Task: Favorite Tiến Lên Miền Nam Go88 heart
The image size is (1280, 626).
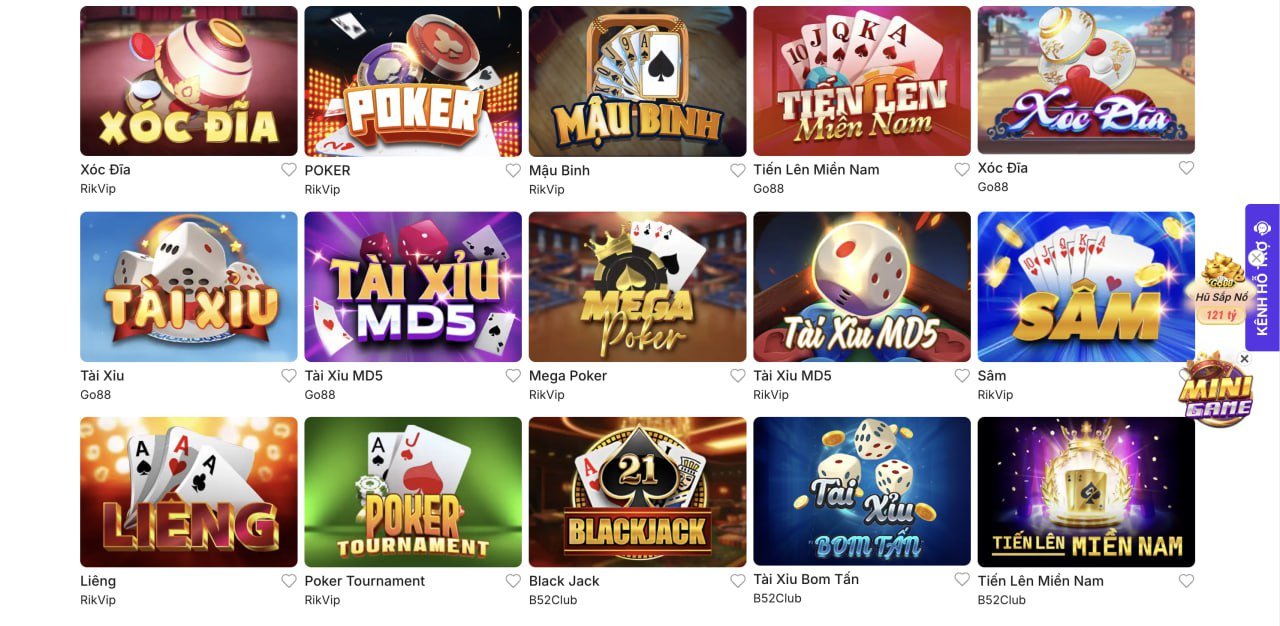Action: click(962, 170)
